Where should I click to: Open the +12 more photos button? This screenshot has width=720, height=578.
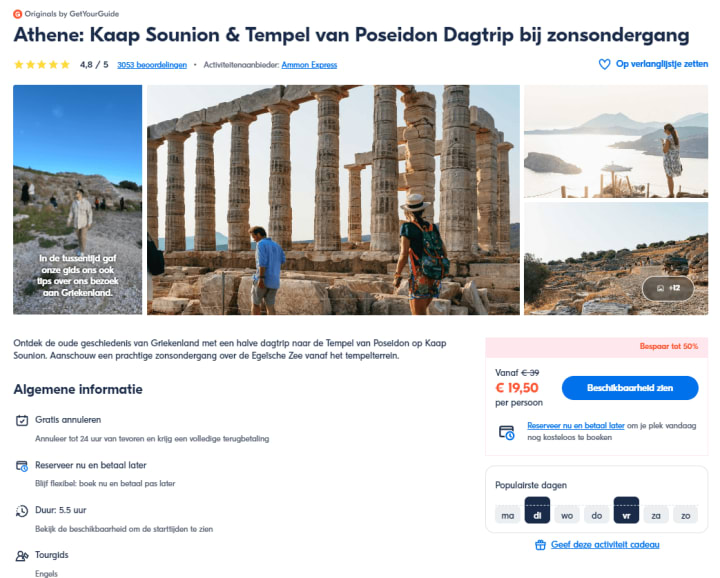point(668,288)
